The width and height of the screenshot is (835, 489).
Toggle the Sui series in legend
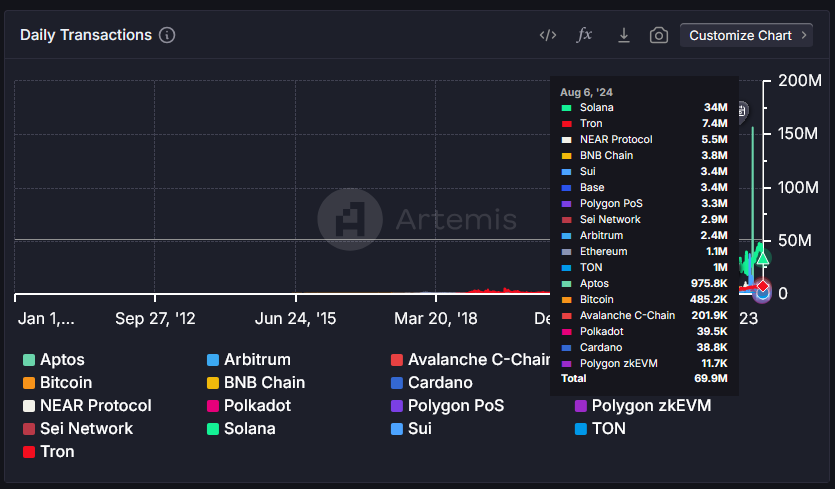(x=411, y=428)
